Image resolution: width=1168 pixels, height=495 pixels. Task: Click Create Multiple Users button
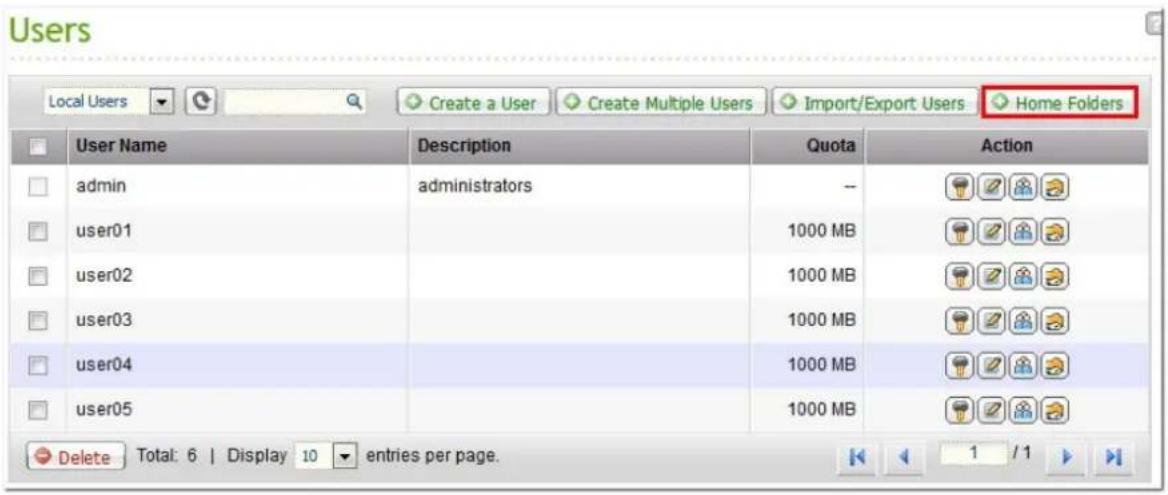point(661,103)
